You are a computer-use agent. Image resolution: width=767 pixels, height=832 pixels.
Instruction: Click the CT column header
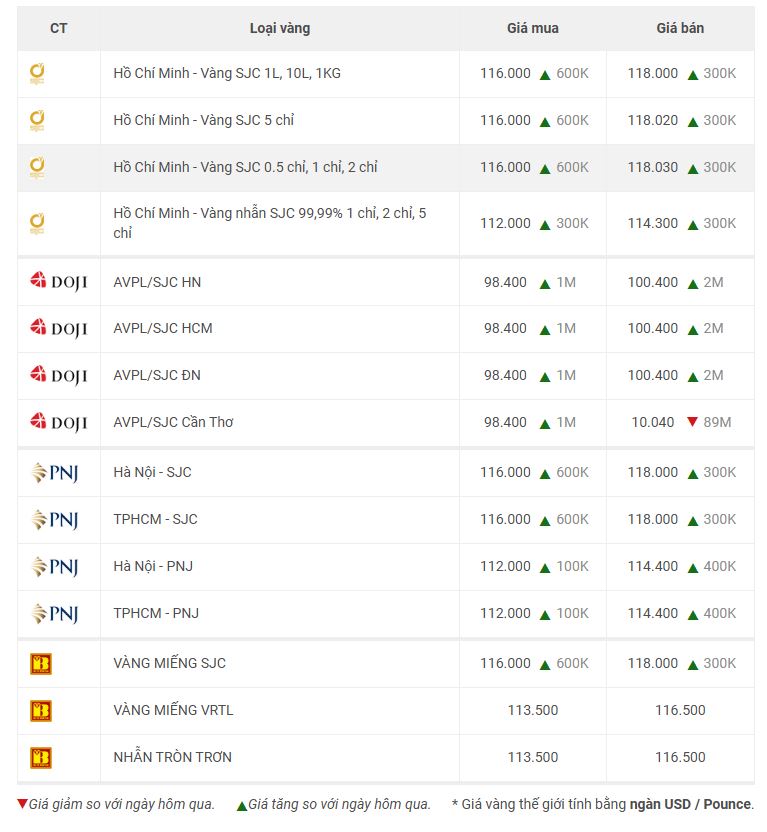58,28
